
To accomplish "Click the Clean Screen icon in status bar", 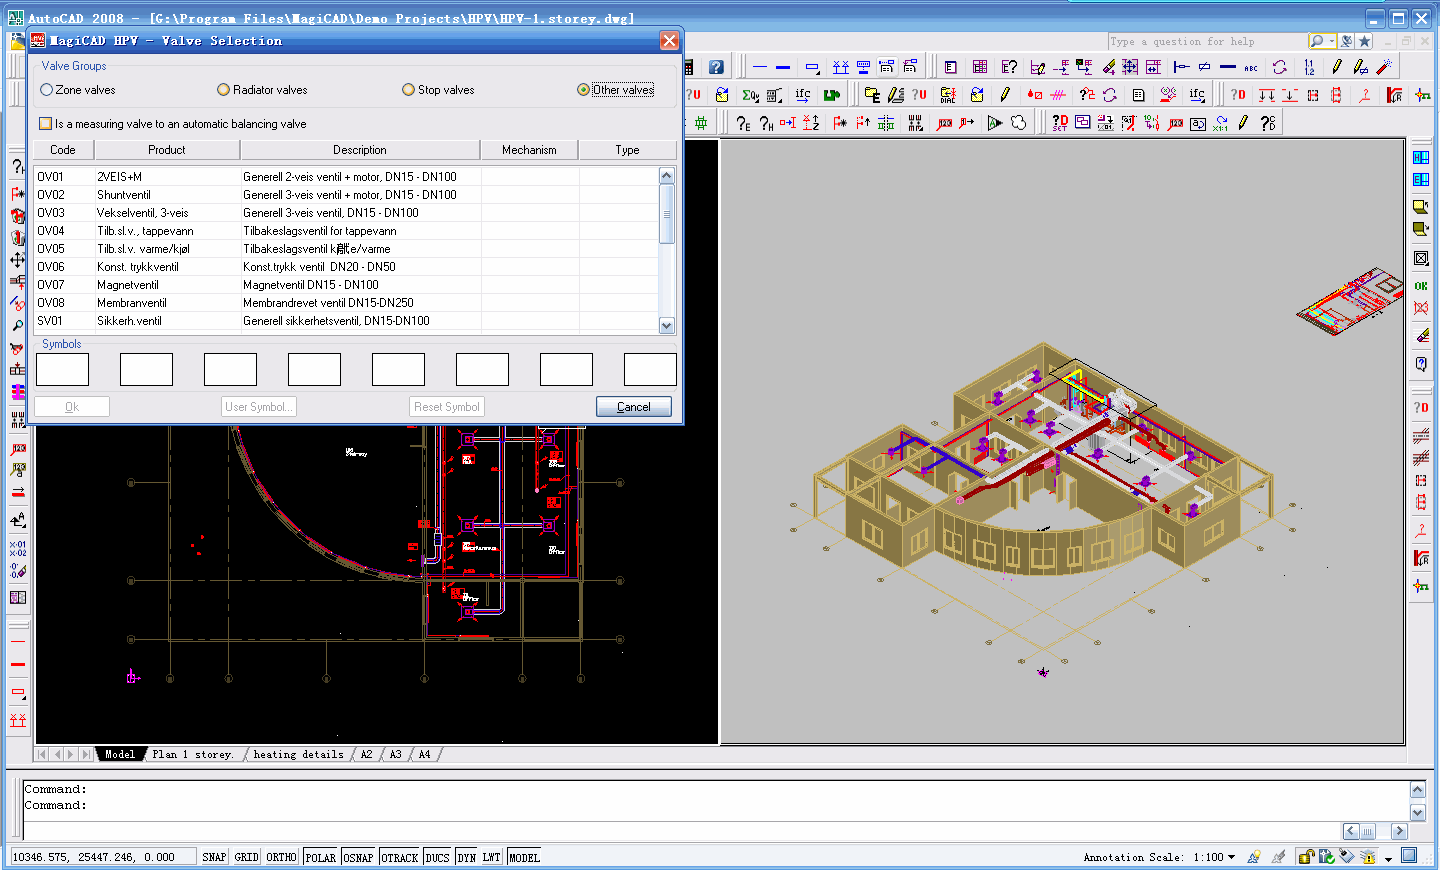I will coord(1409,856).
